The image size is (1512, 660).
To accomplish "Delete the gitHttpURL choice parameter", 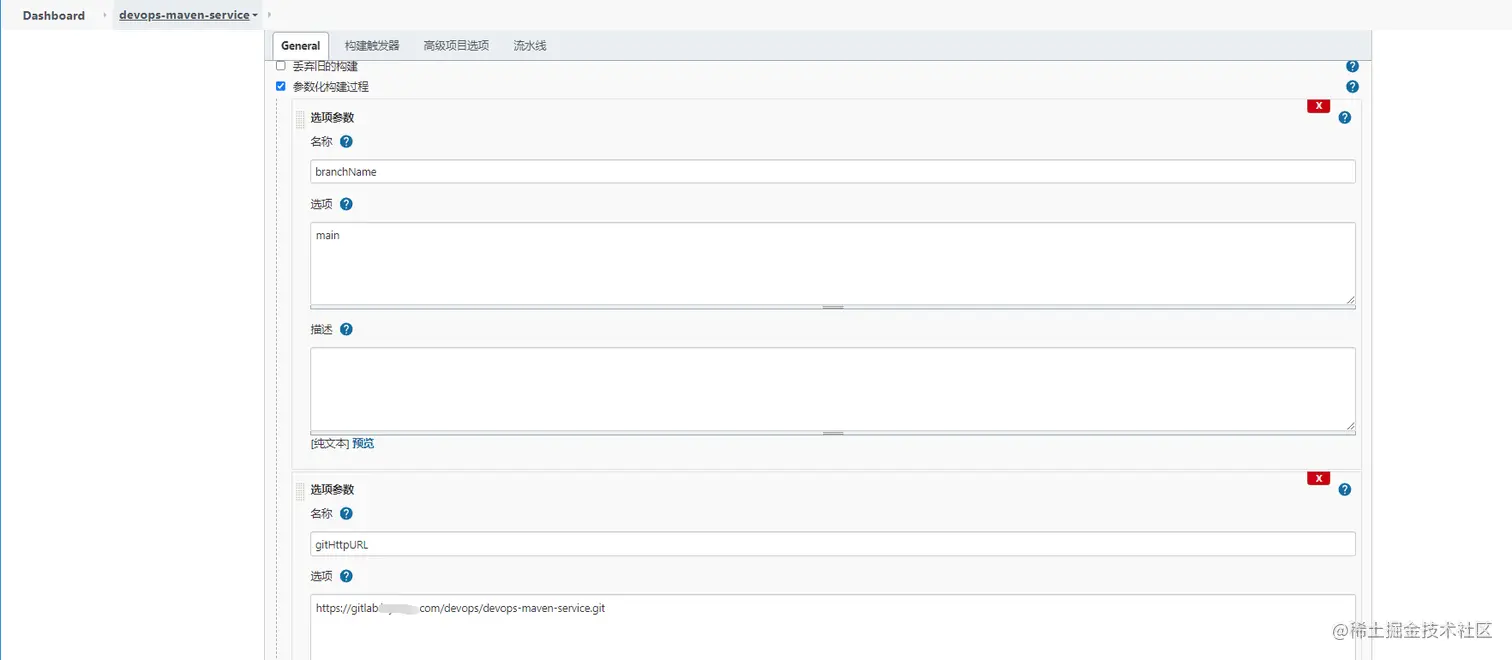I will 1318,478.
